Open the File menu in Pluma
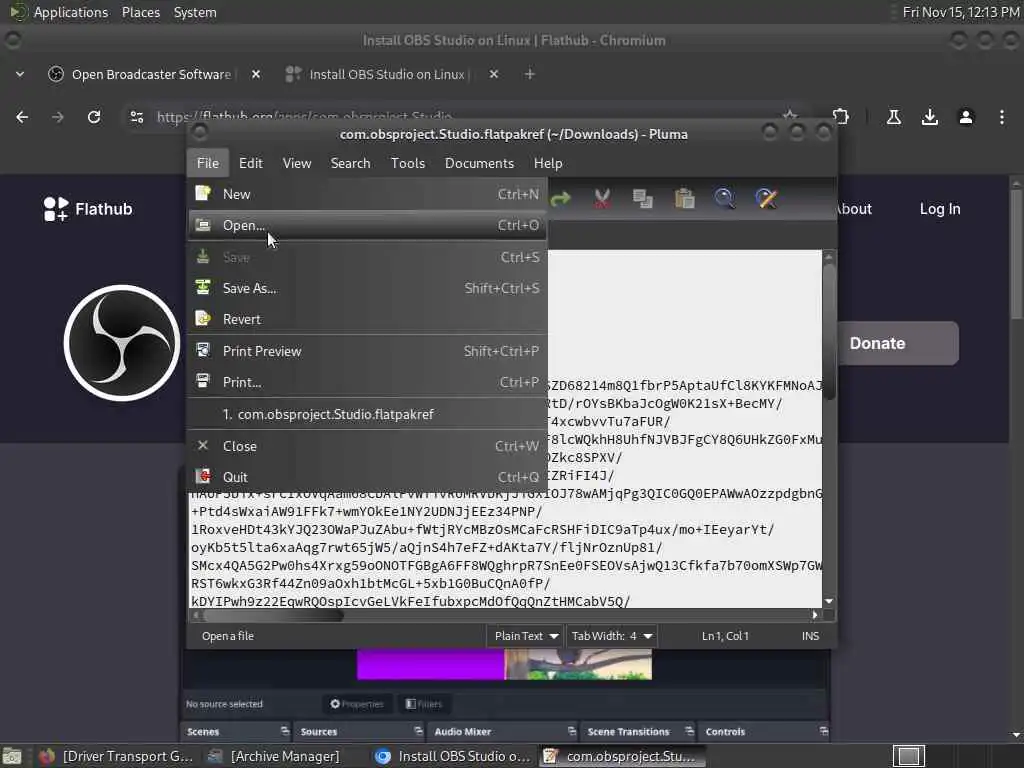 208,163
